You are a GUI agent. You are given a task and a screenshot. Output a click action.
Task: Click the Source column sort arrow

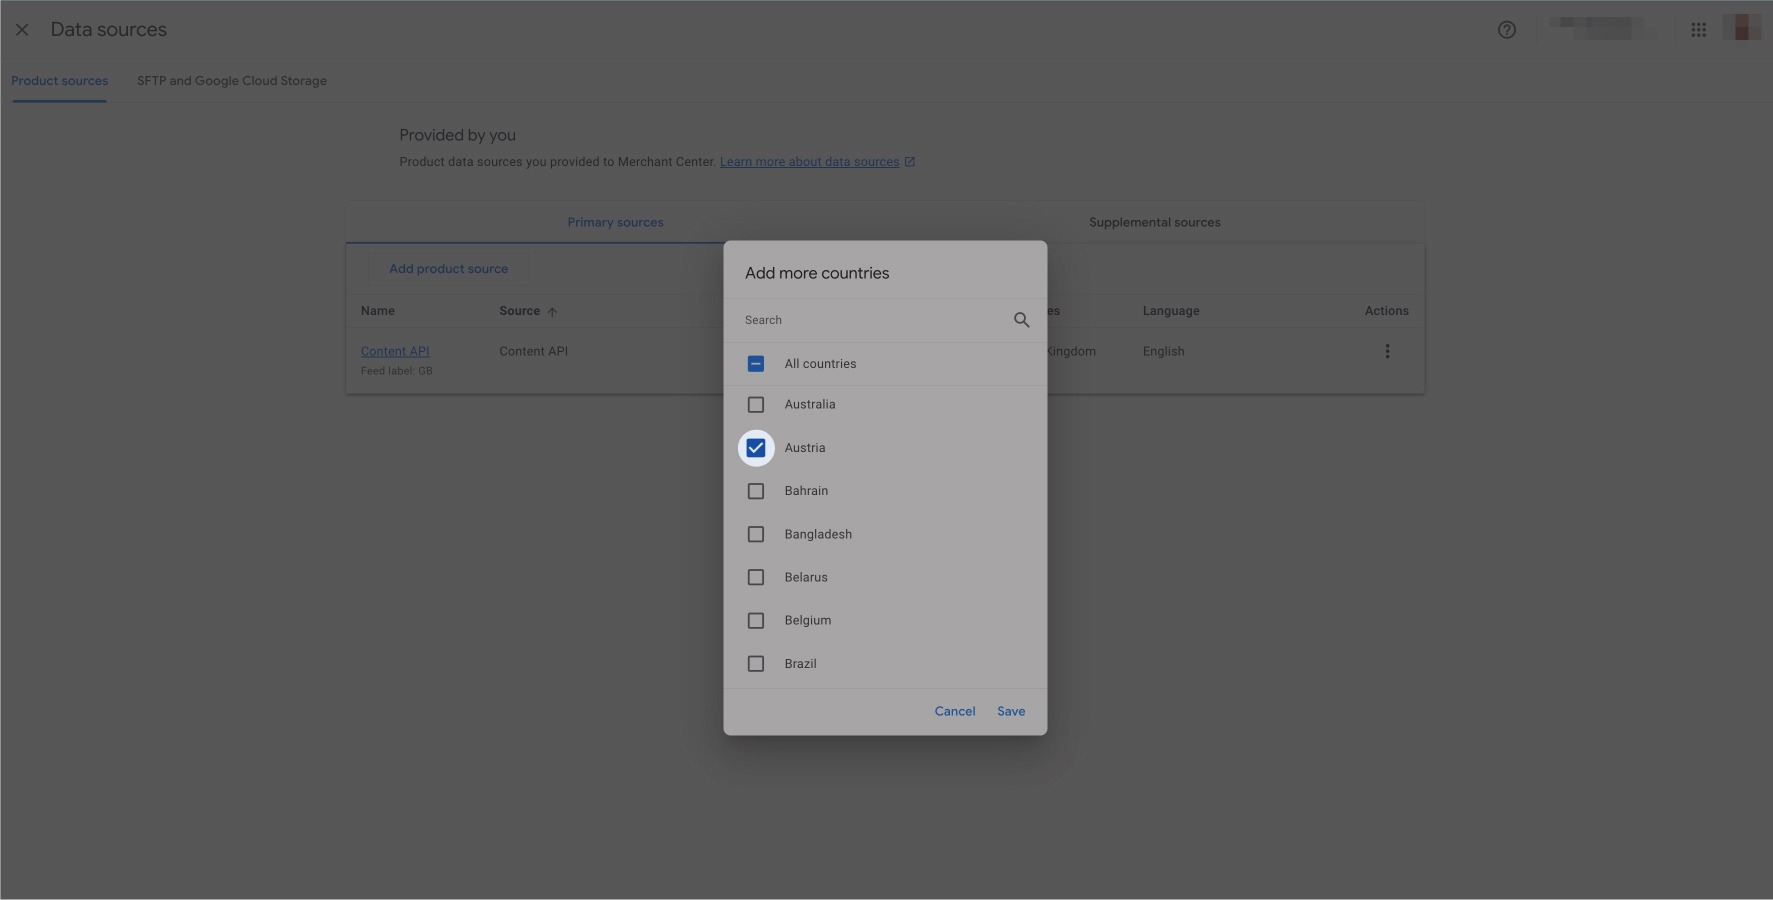pyautogui.click(x=552, y=312)
